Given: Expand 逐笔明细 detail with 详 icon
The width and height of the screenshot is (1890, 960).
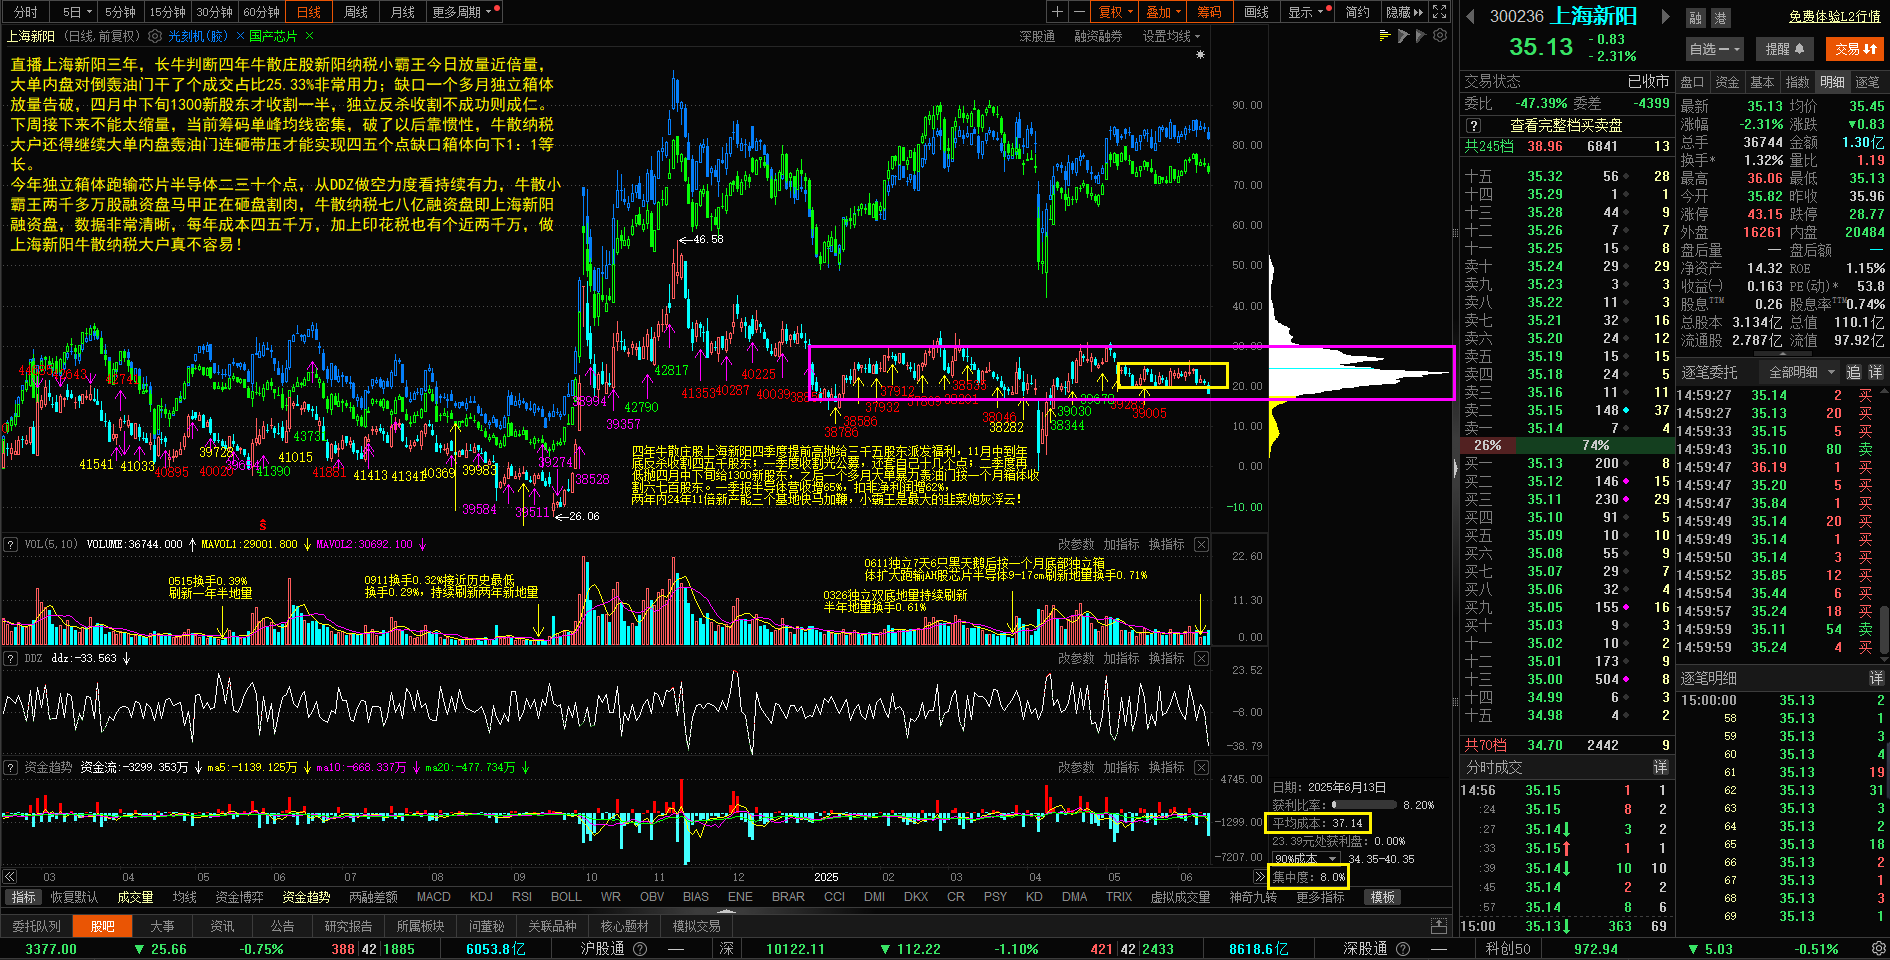Looking at the screenshot, I should coord(1876,678).
